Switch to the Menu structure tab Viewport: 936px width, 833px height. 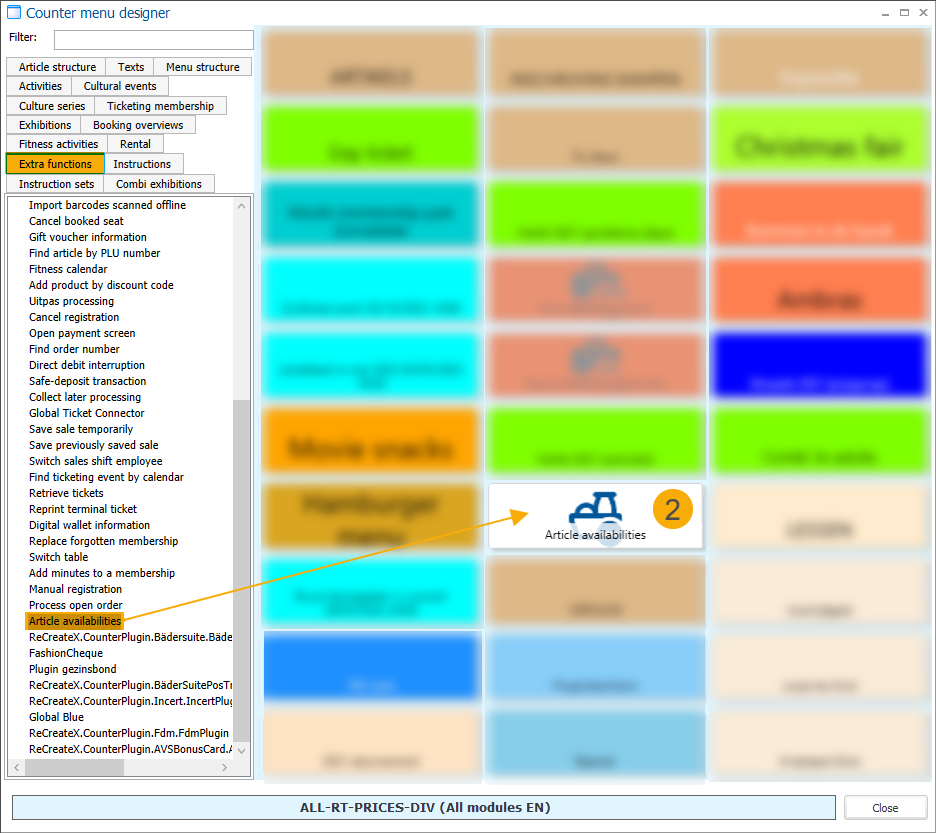point(202,67)
